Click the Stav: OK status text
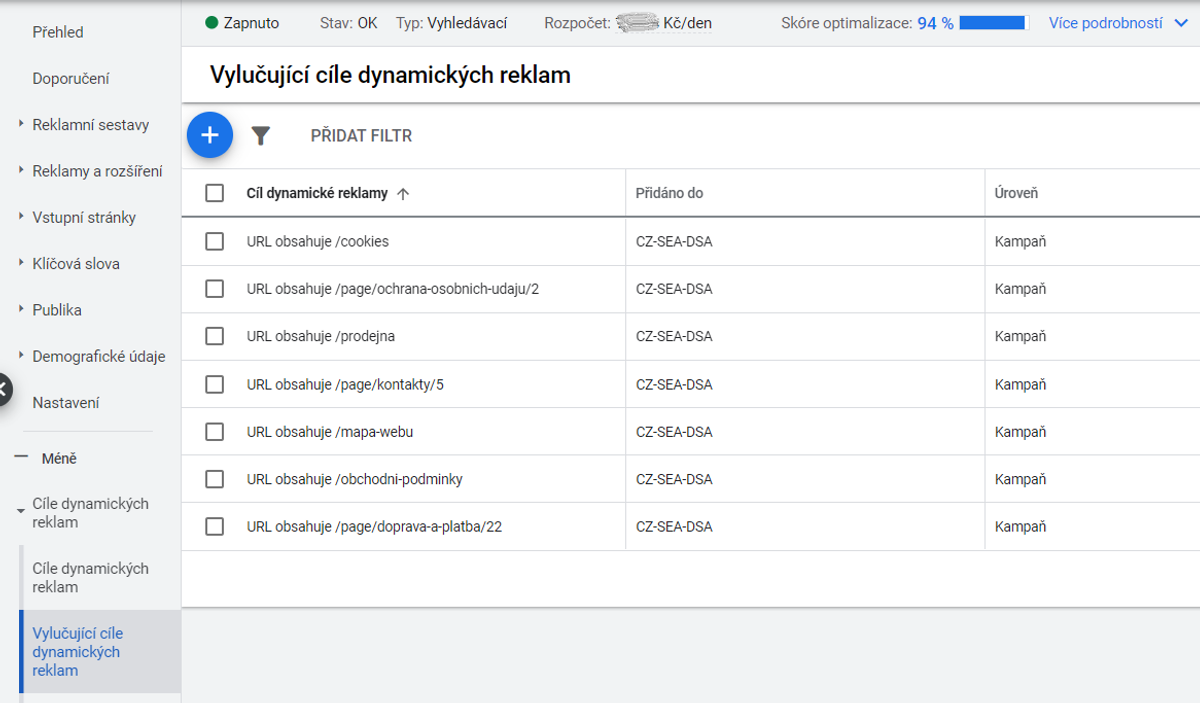1200x703 pixels. [349, 23]
